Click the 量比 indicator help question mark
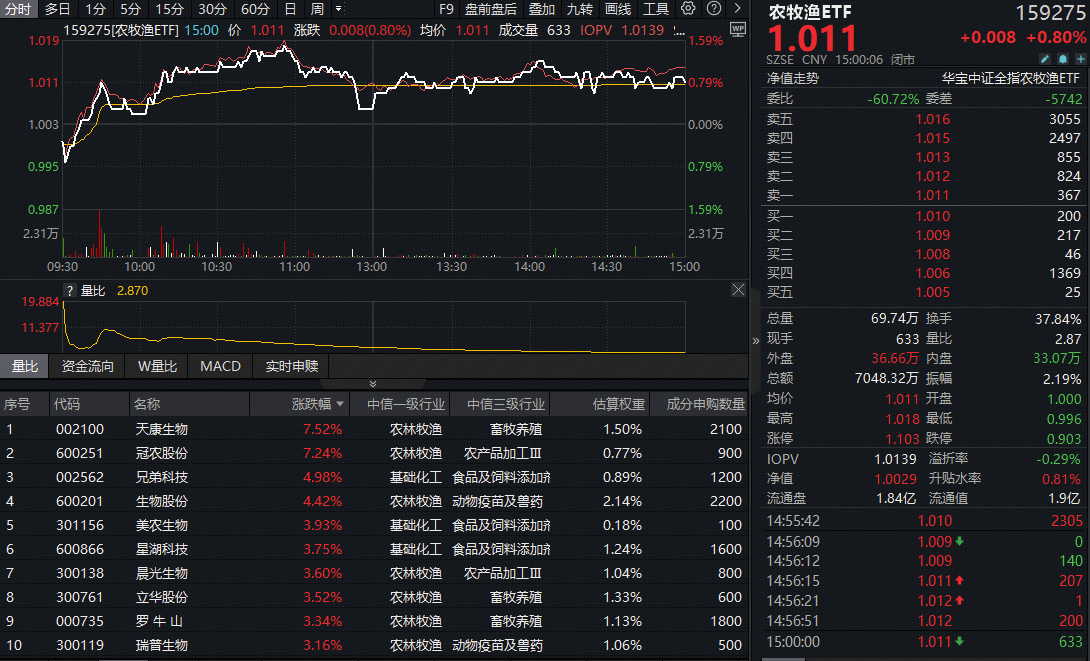Screen dimensions: 1090x661 click(x=70, y=291)
